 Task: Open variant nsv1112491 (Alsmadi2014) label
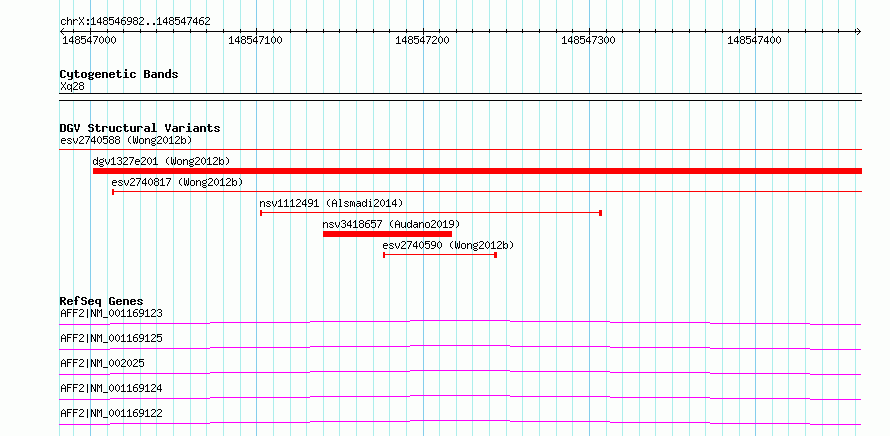[331, 203]
